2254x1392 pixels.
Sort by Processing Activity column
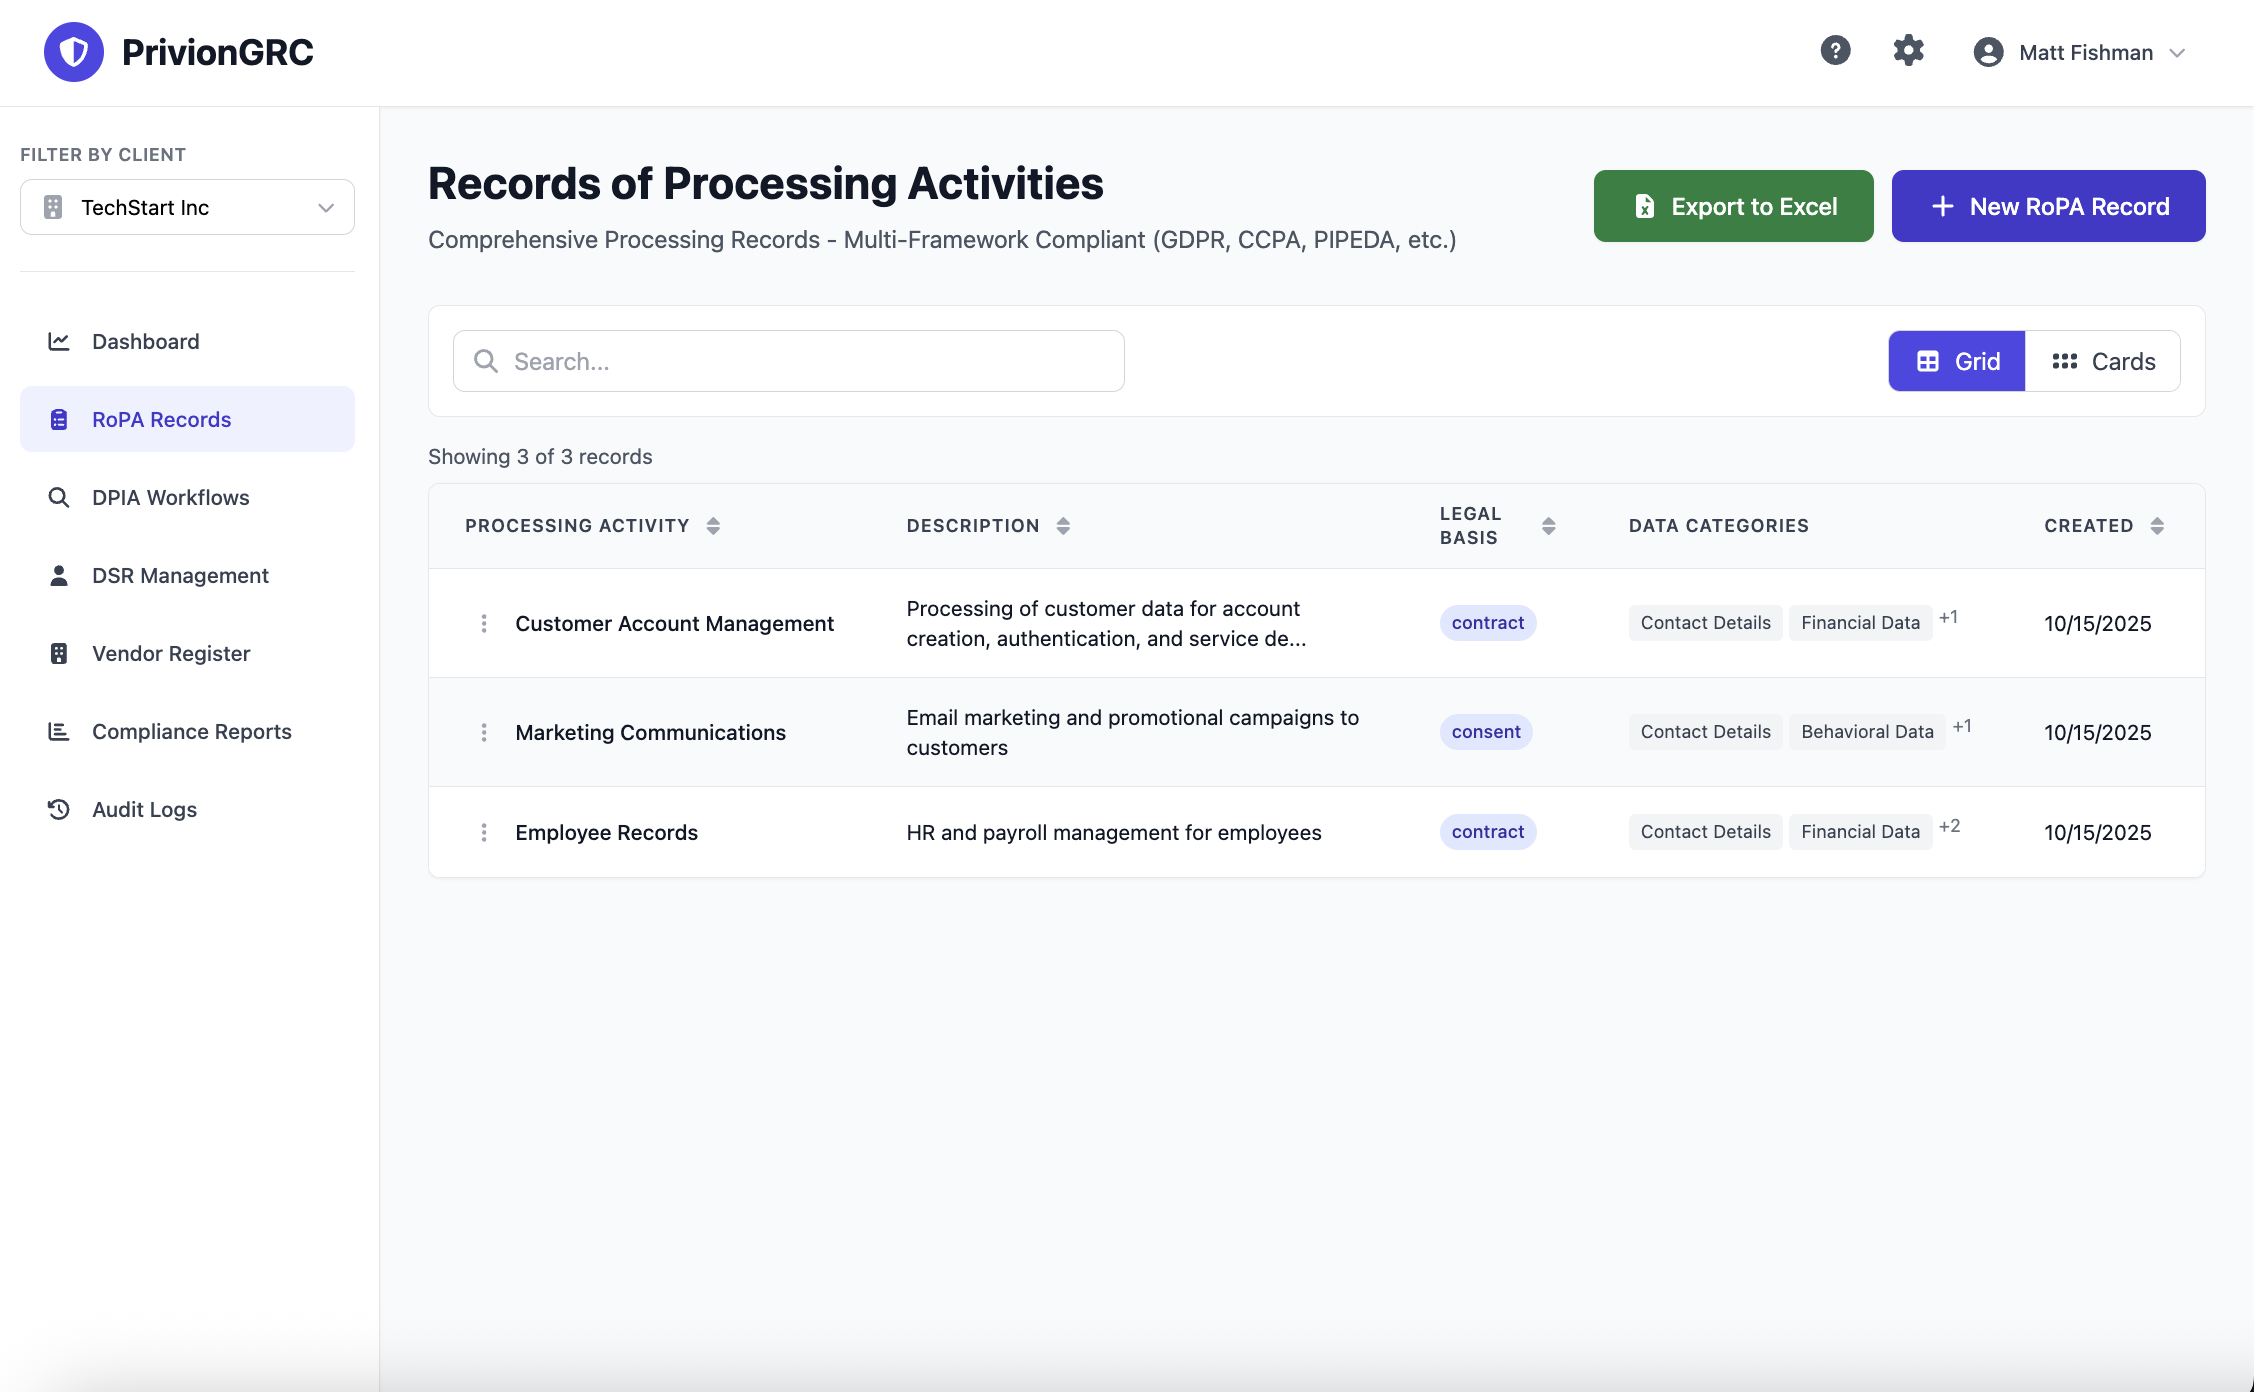point(712,526)
